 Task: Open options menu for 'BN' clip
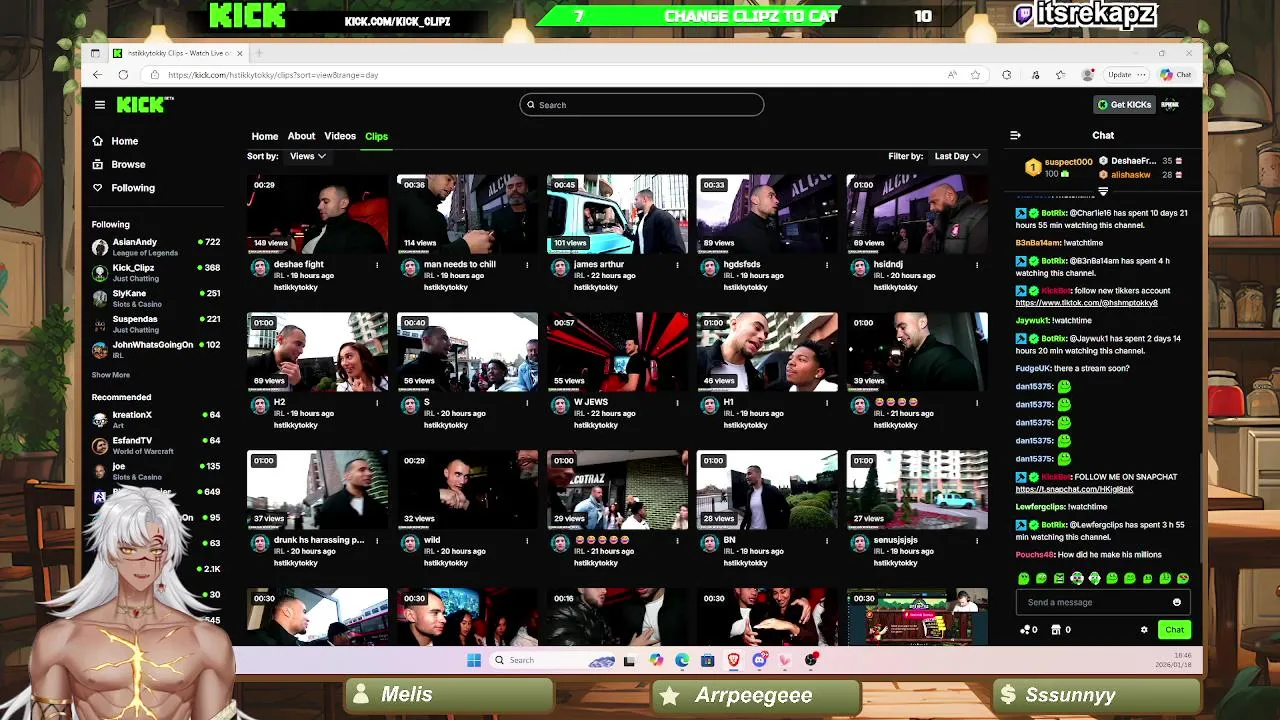click(x=827, y=541)
